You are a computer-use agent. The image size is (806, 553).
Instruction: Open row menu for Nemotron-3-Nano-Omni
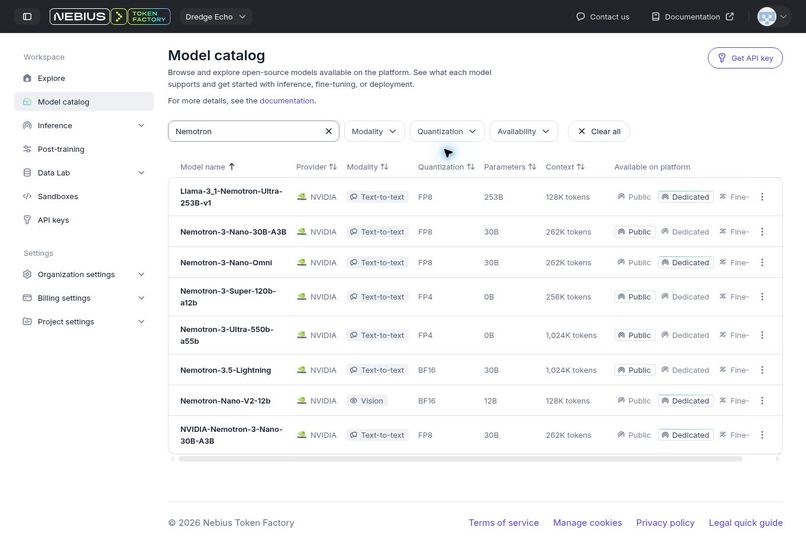click(762, 262)
